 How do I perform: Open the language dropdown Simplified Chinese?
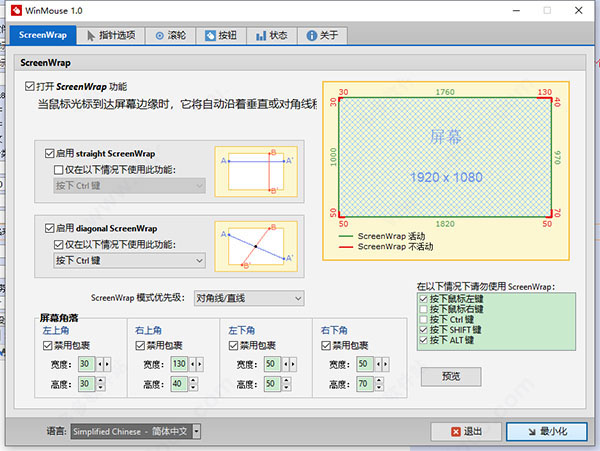point(135,431)
